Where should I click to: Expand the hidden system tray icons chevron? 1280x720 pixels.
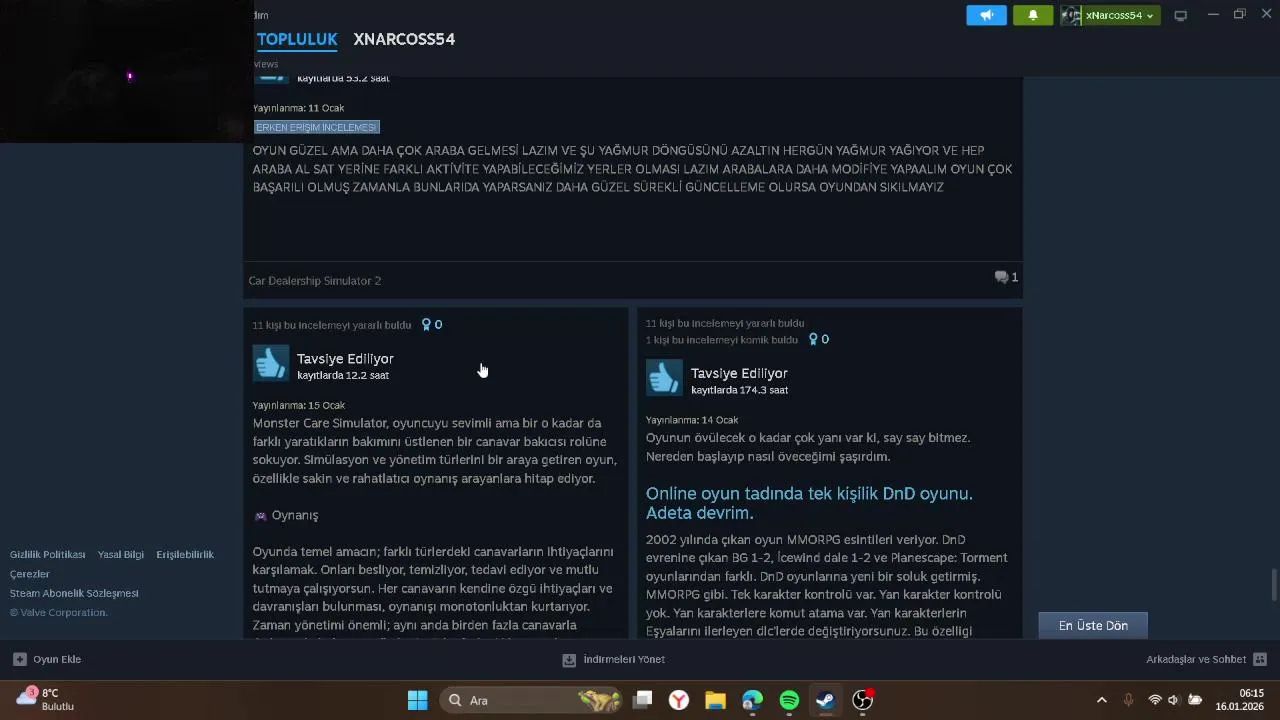1102,700
